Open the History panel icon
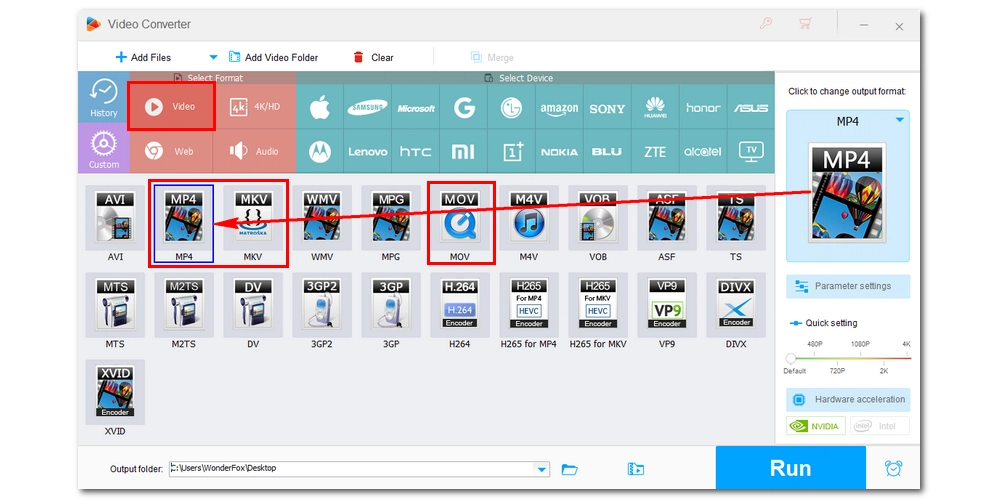The image size is (1000, 500). pyautogui.click(x=103, y=98)
